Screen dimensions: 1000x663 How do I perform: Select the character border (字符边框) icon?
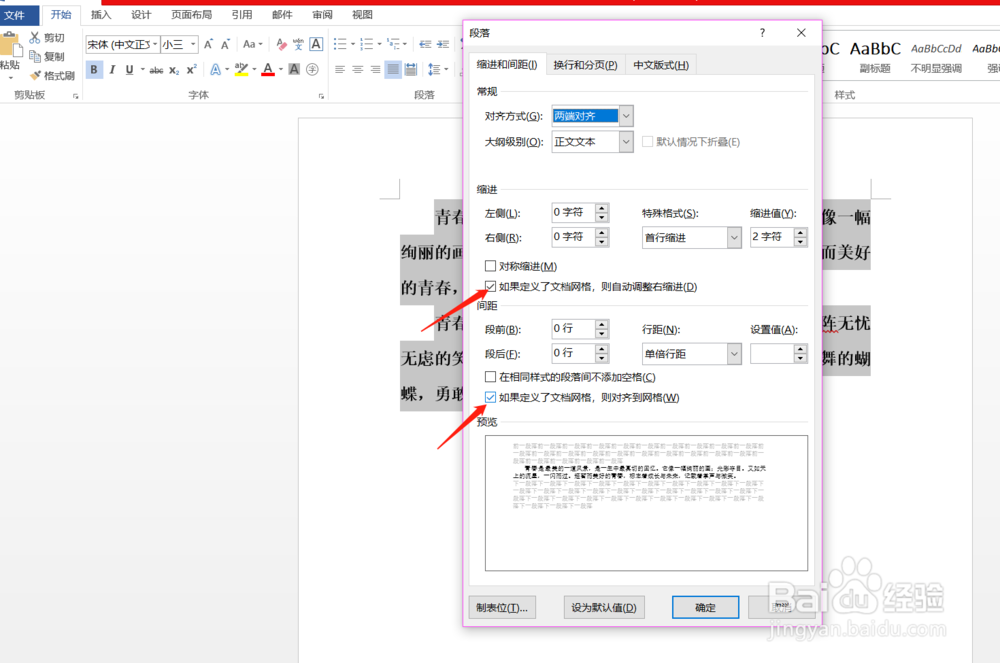coord(318,43)
